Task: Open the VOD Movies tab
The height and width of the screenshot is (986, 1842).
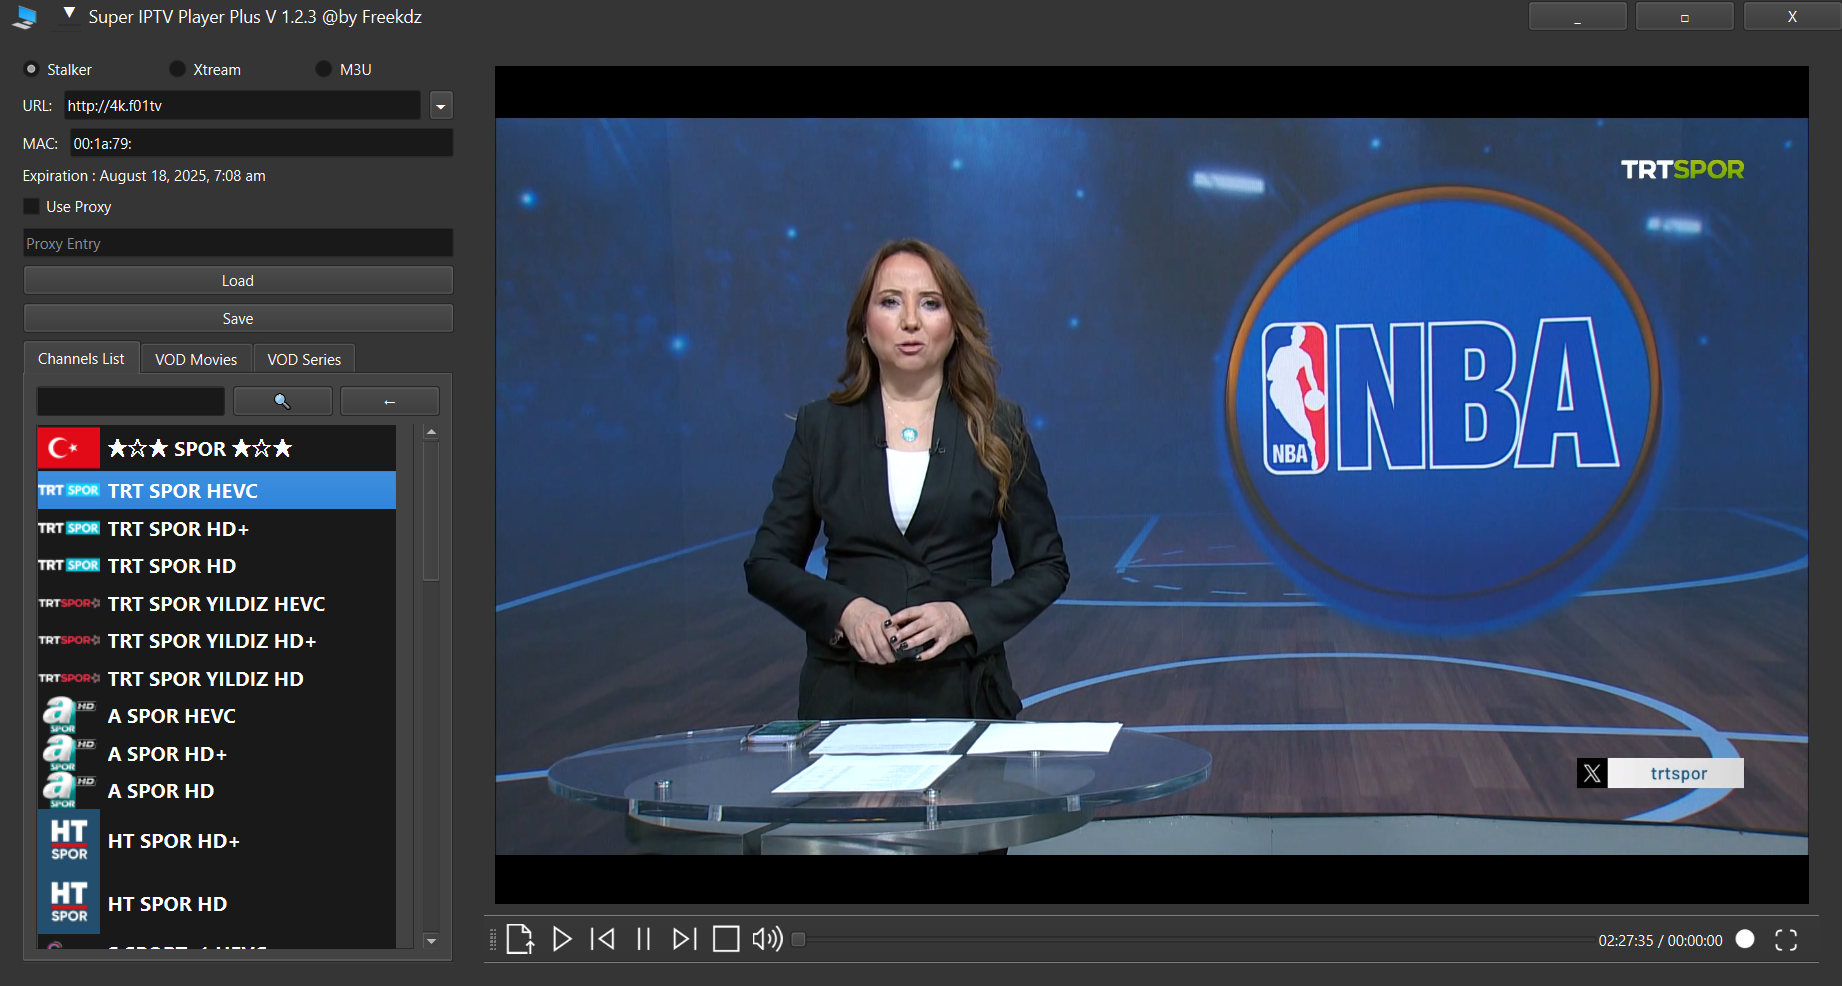Action: pos(196,359)
